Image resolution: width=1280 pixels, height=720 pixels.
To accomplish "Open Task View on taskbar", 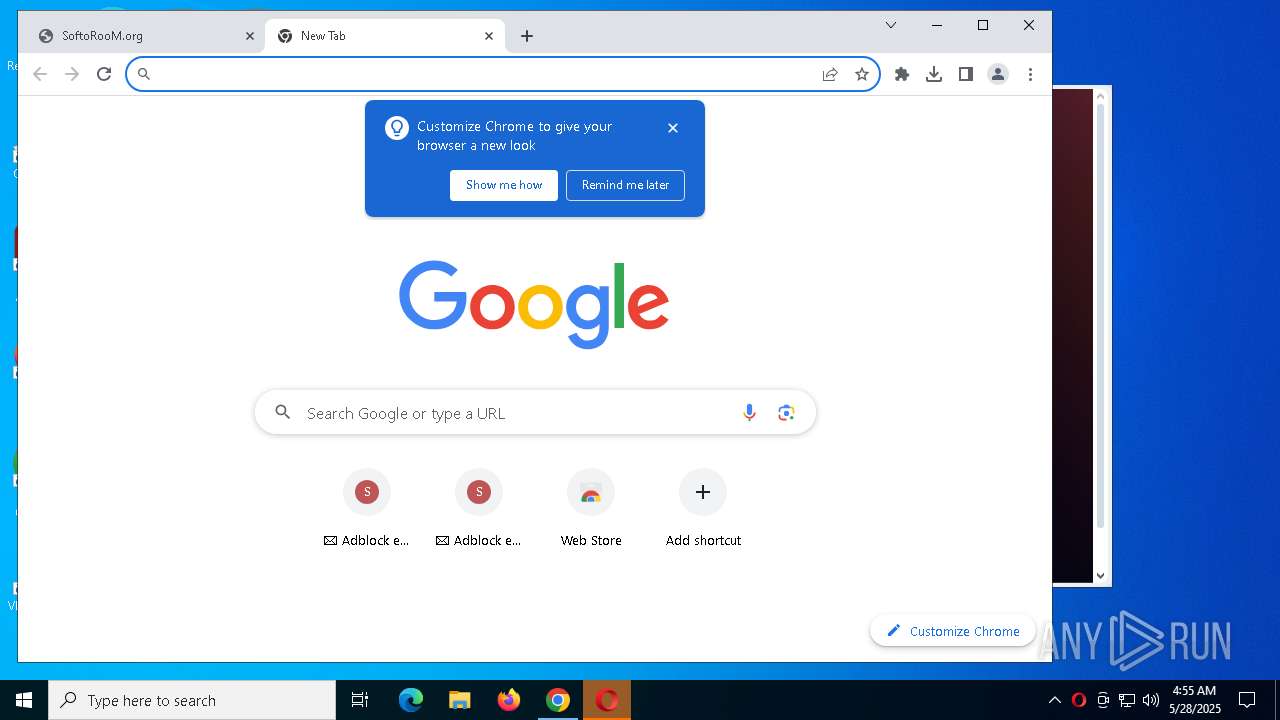I will [360, 700].
